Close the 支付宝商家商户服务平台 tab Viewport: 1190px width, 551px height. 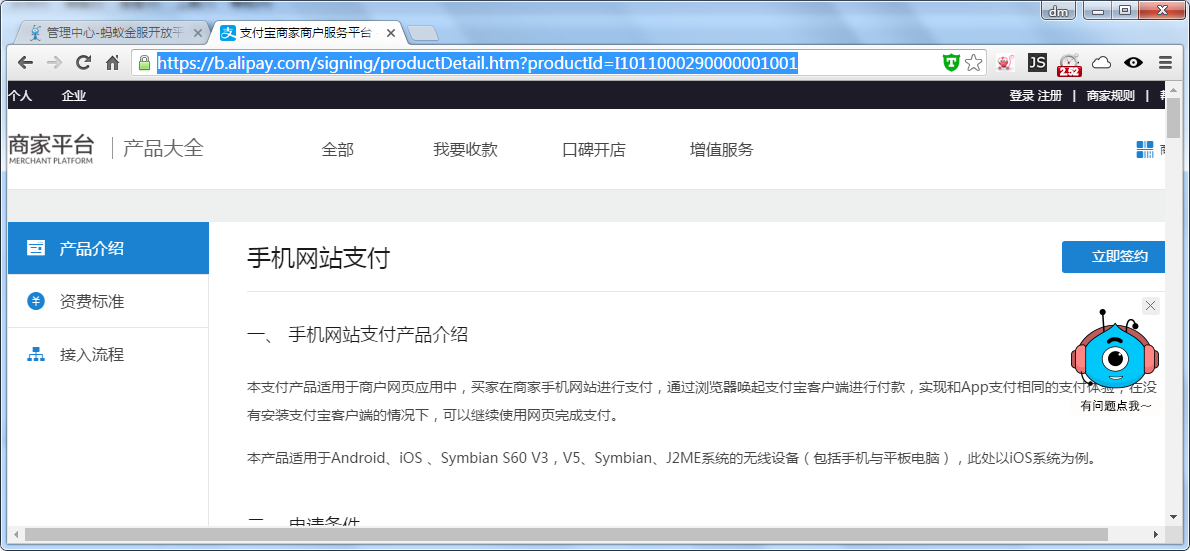[391, 33]
